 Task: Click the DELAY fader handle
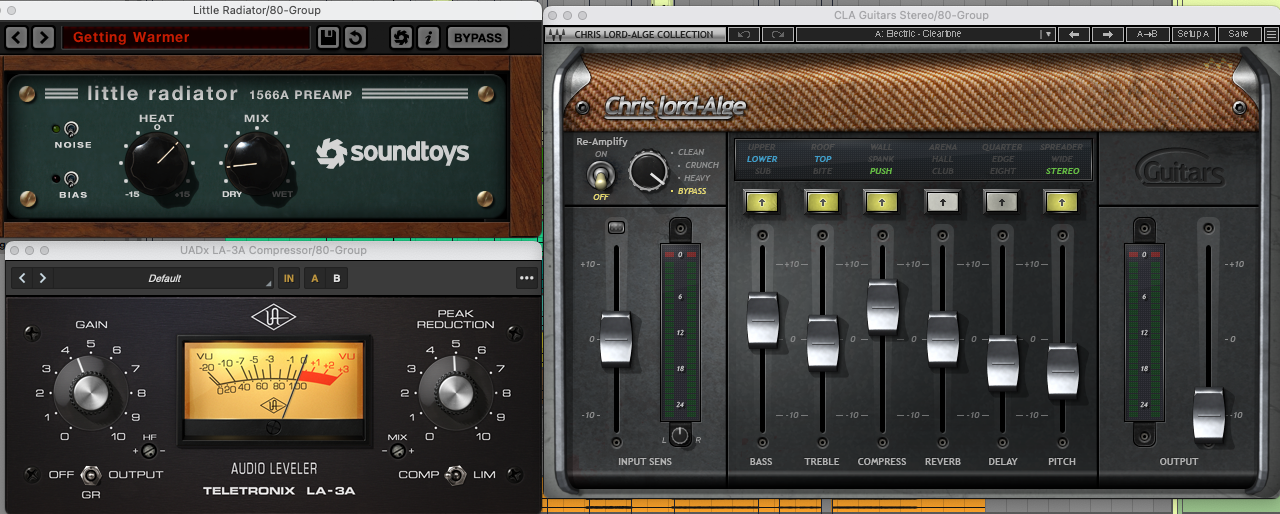(1002, 362)
